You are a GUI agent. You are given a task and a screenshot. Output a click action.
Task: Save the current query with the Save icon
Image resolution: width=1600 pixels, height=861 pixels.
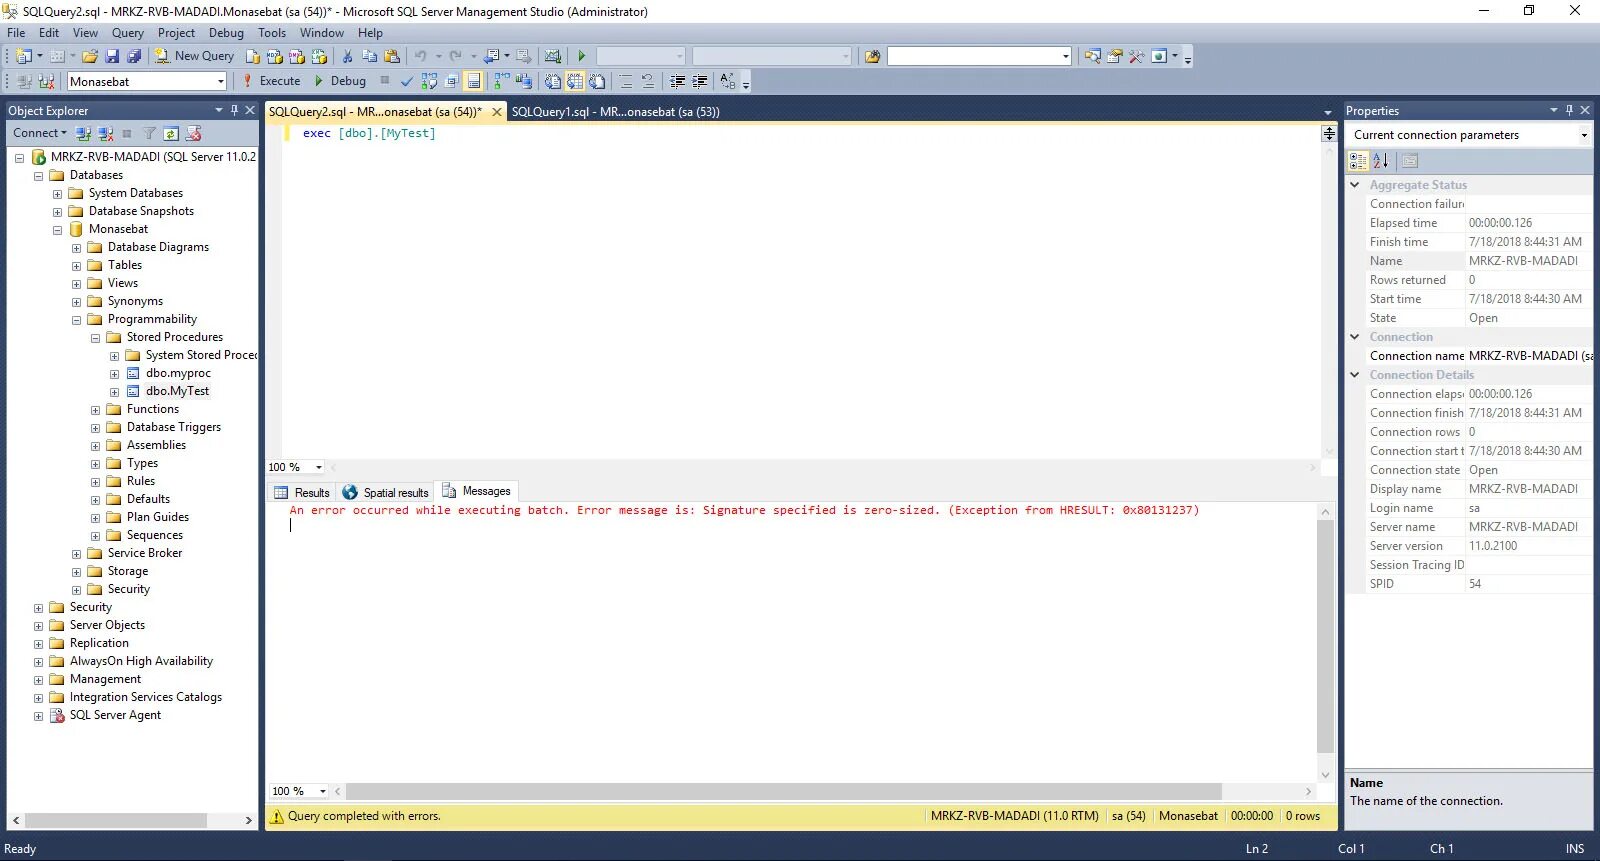pyautogui.click(x=112, y=56)
